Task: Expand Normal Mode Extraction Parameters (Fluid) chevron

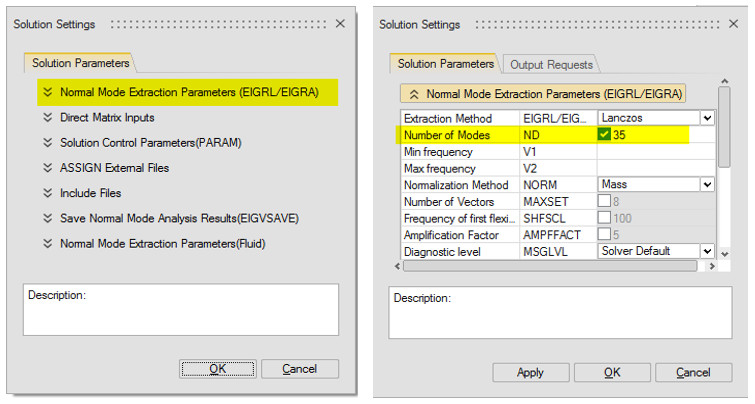Action: pyautogui.click(x=46, y=243)
